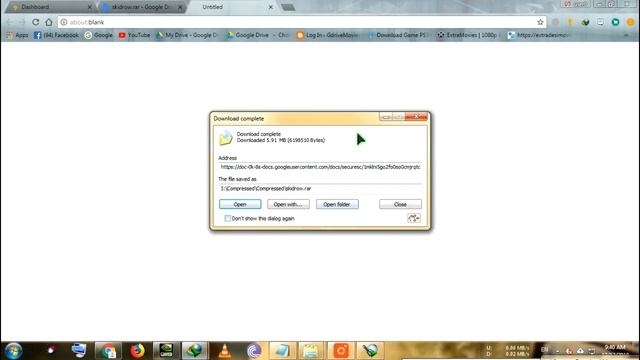Launch Firefox from the taskbar
640x360 pixels.
tap(138, 351)
